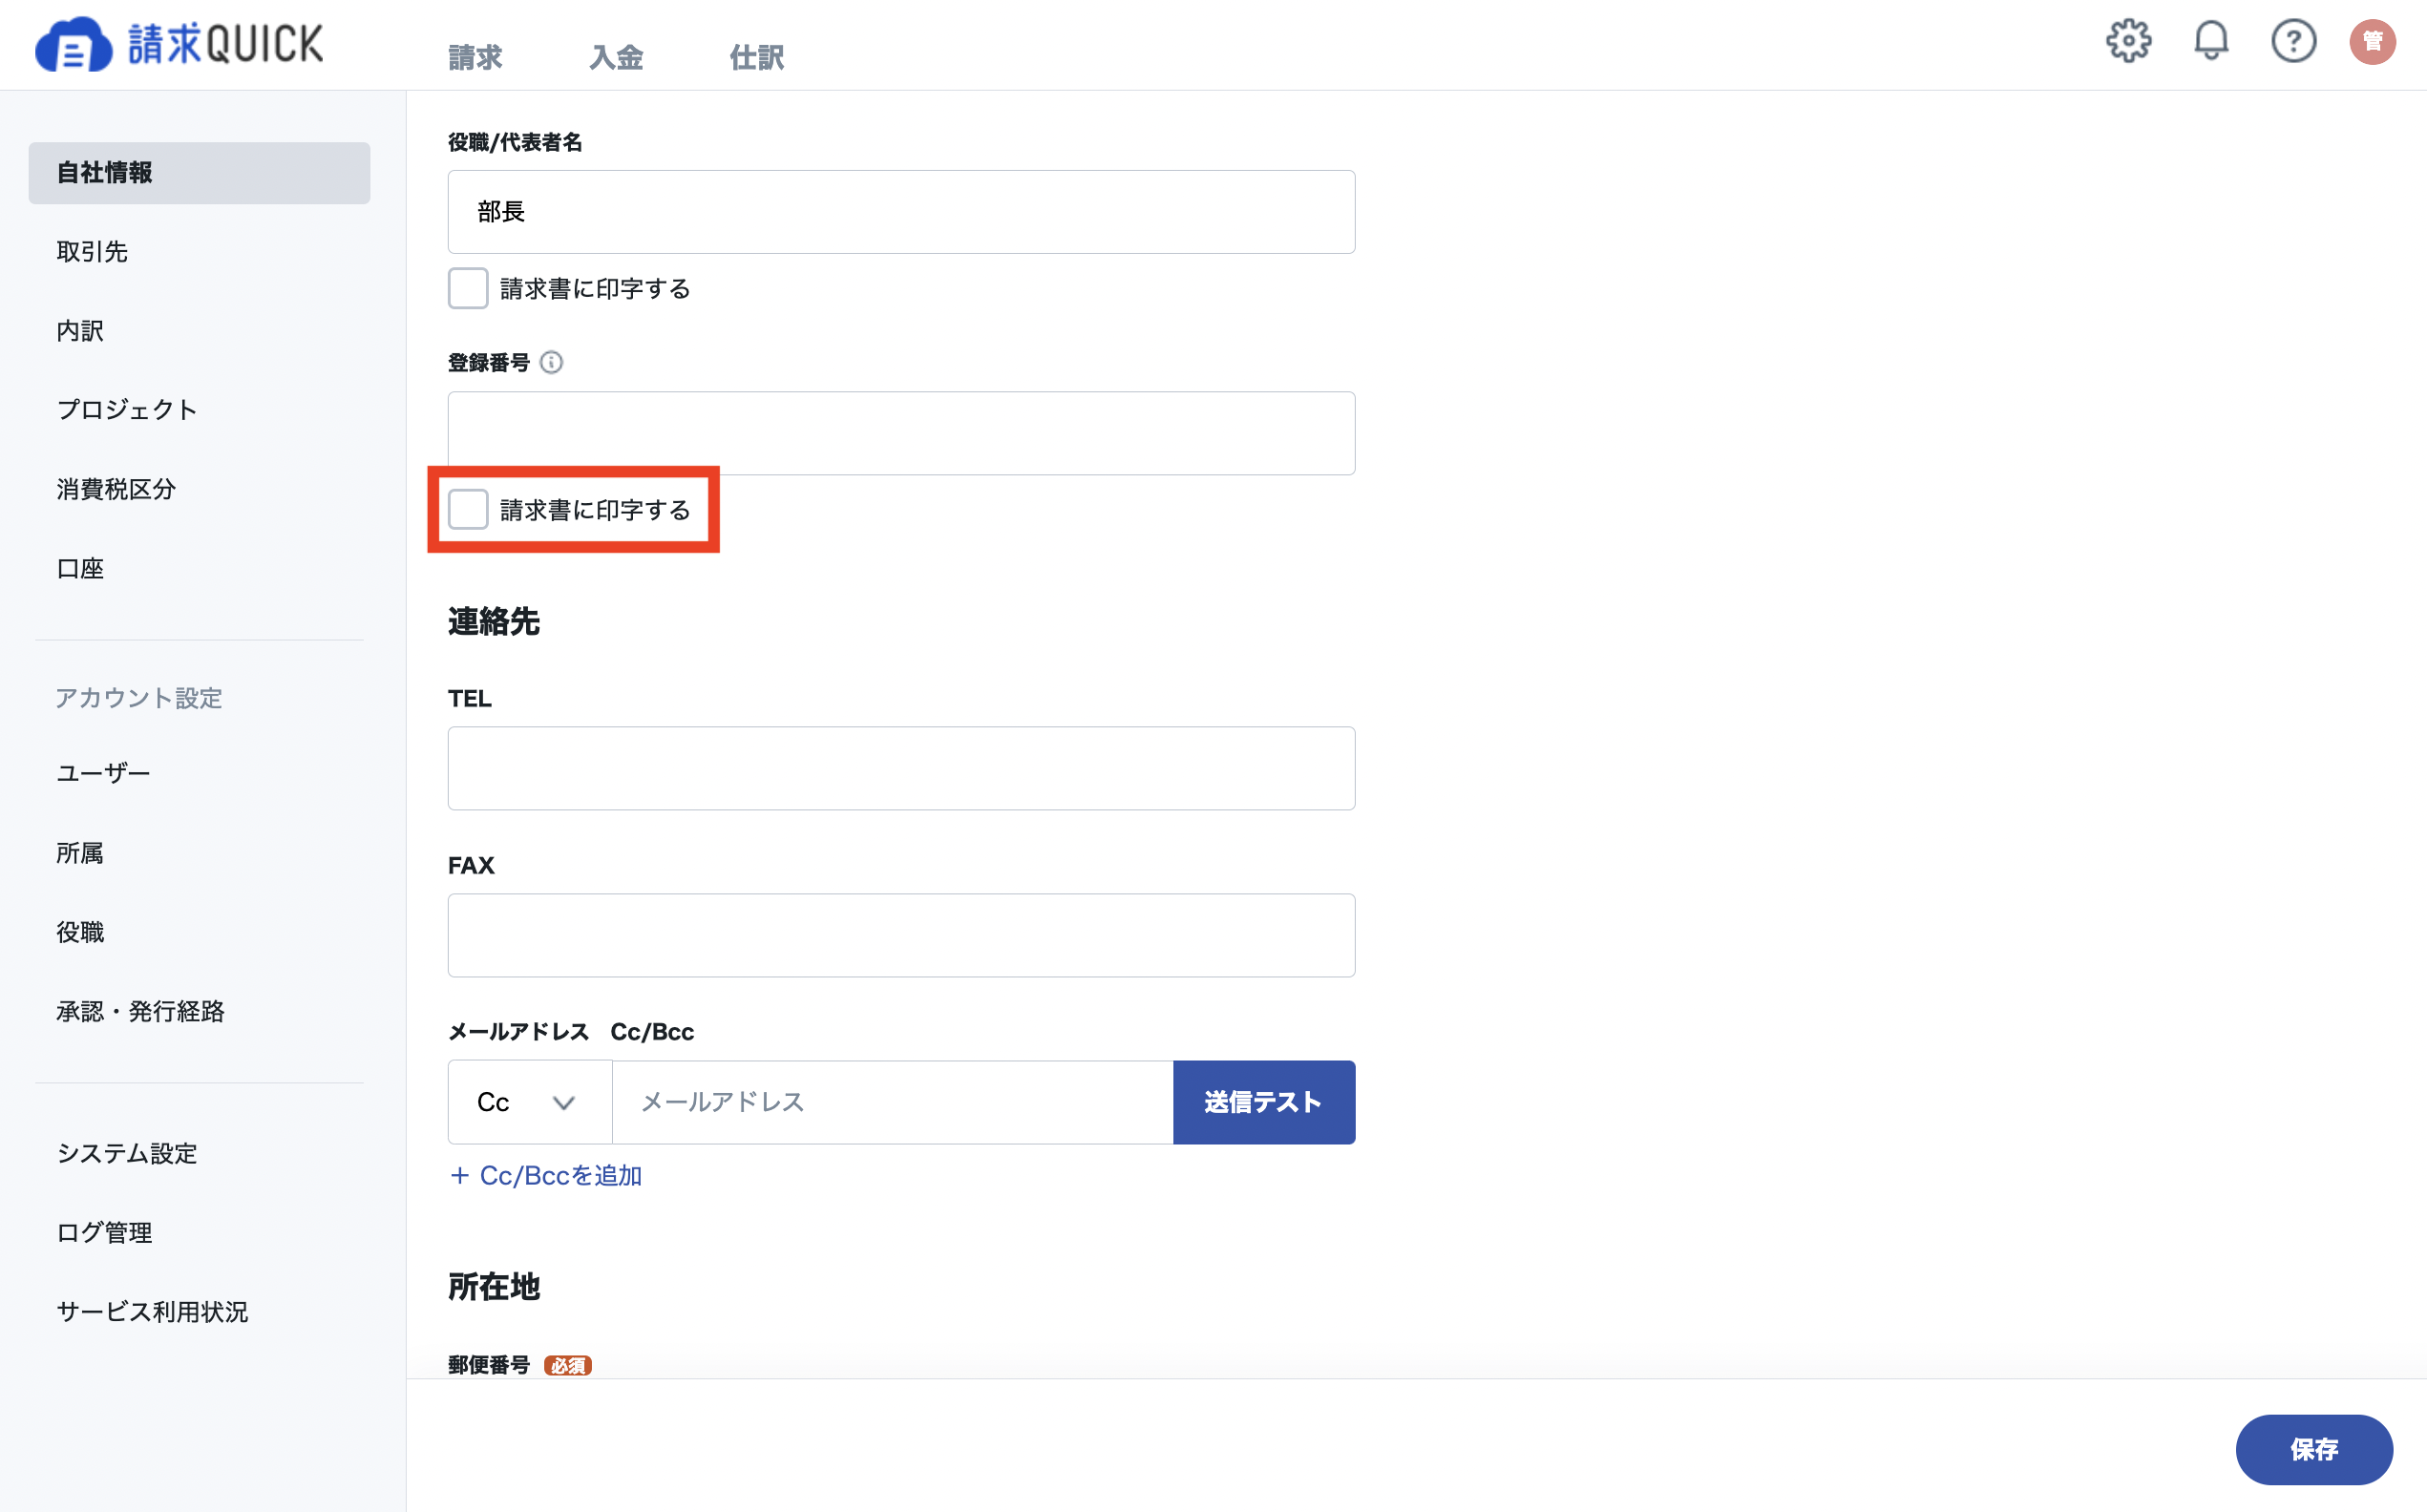Open the user avatar menu
2427x1512 pixels.
click(x=2372, y=41)
